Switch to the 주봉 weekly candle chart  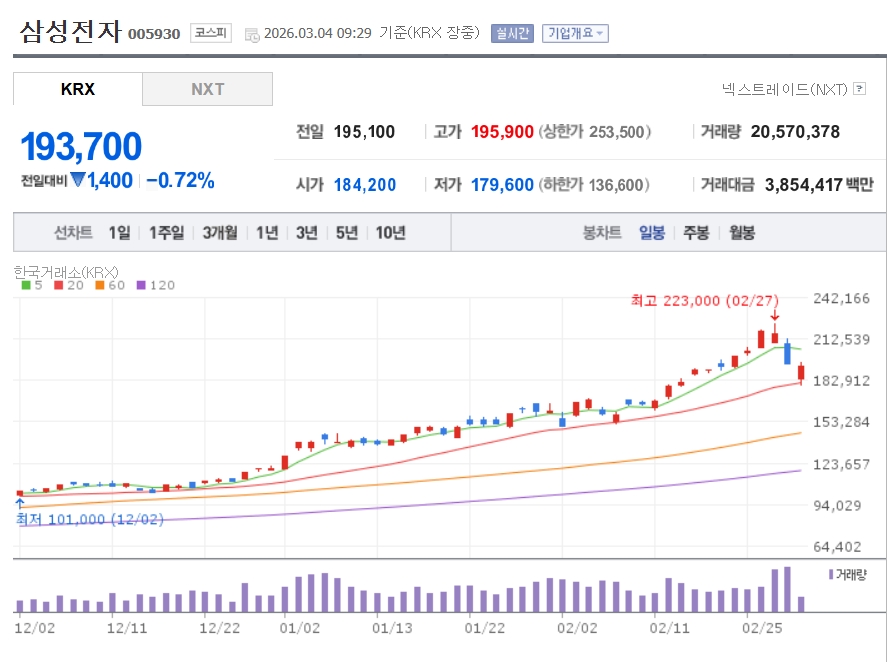pos(696,232)
